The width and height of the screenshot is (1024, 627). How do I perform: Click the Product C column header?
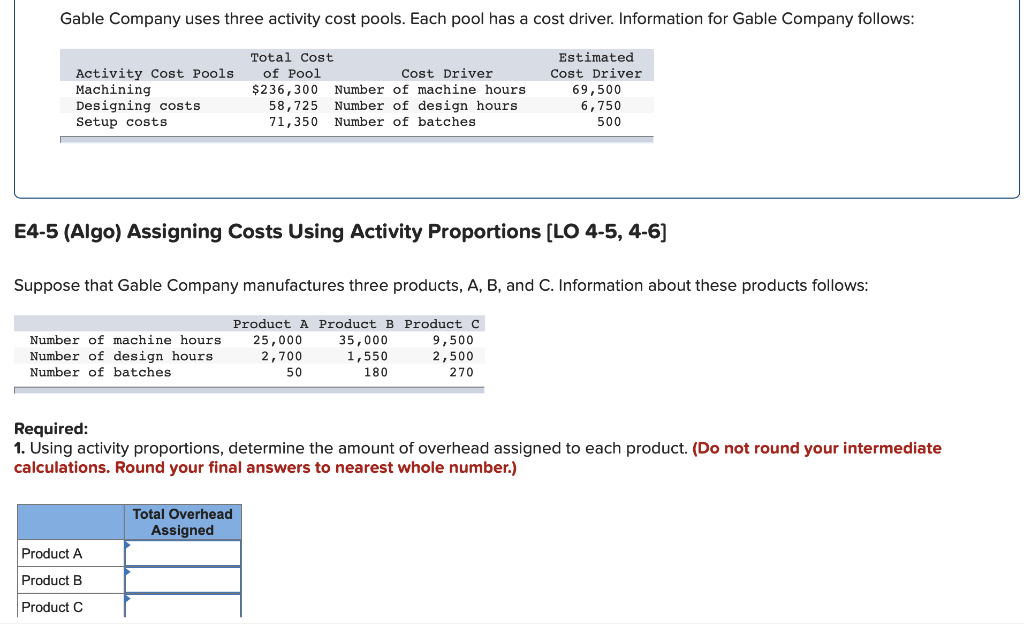(x=444, y=323)
